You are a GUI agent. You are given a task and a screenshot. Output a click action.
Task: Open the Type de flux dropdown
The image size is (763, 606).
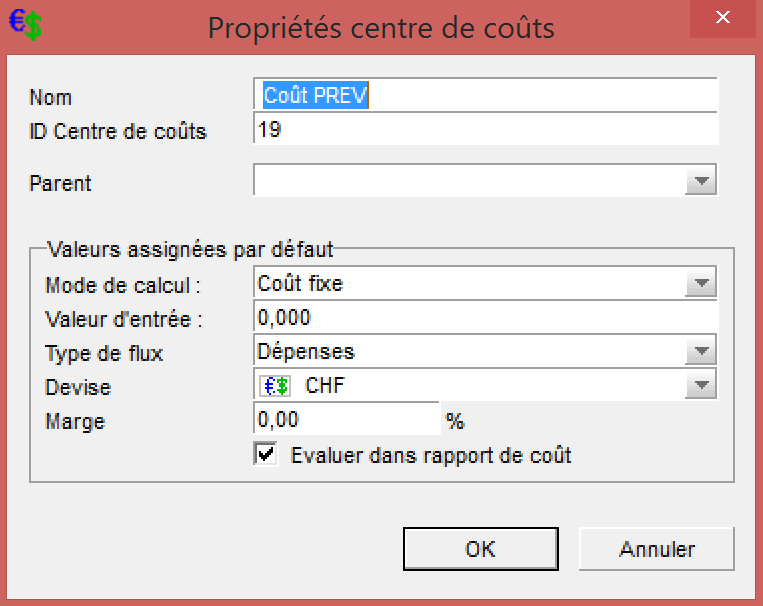[701, 352]
